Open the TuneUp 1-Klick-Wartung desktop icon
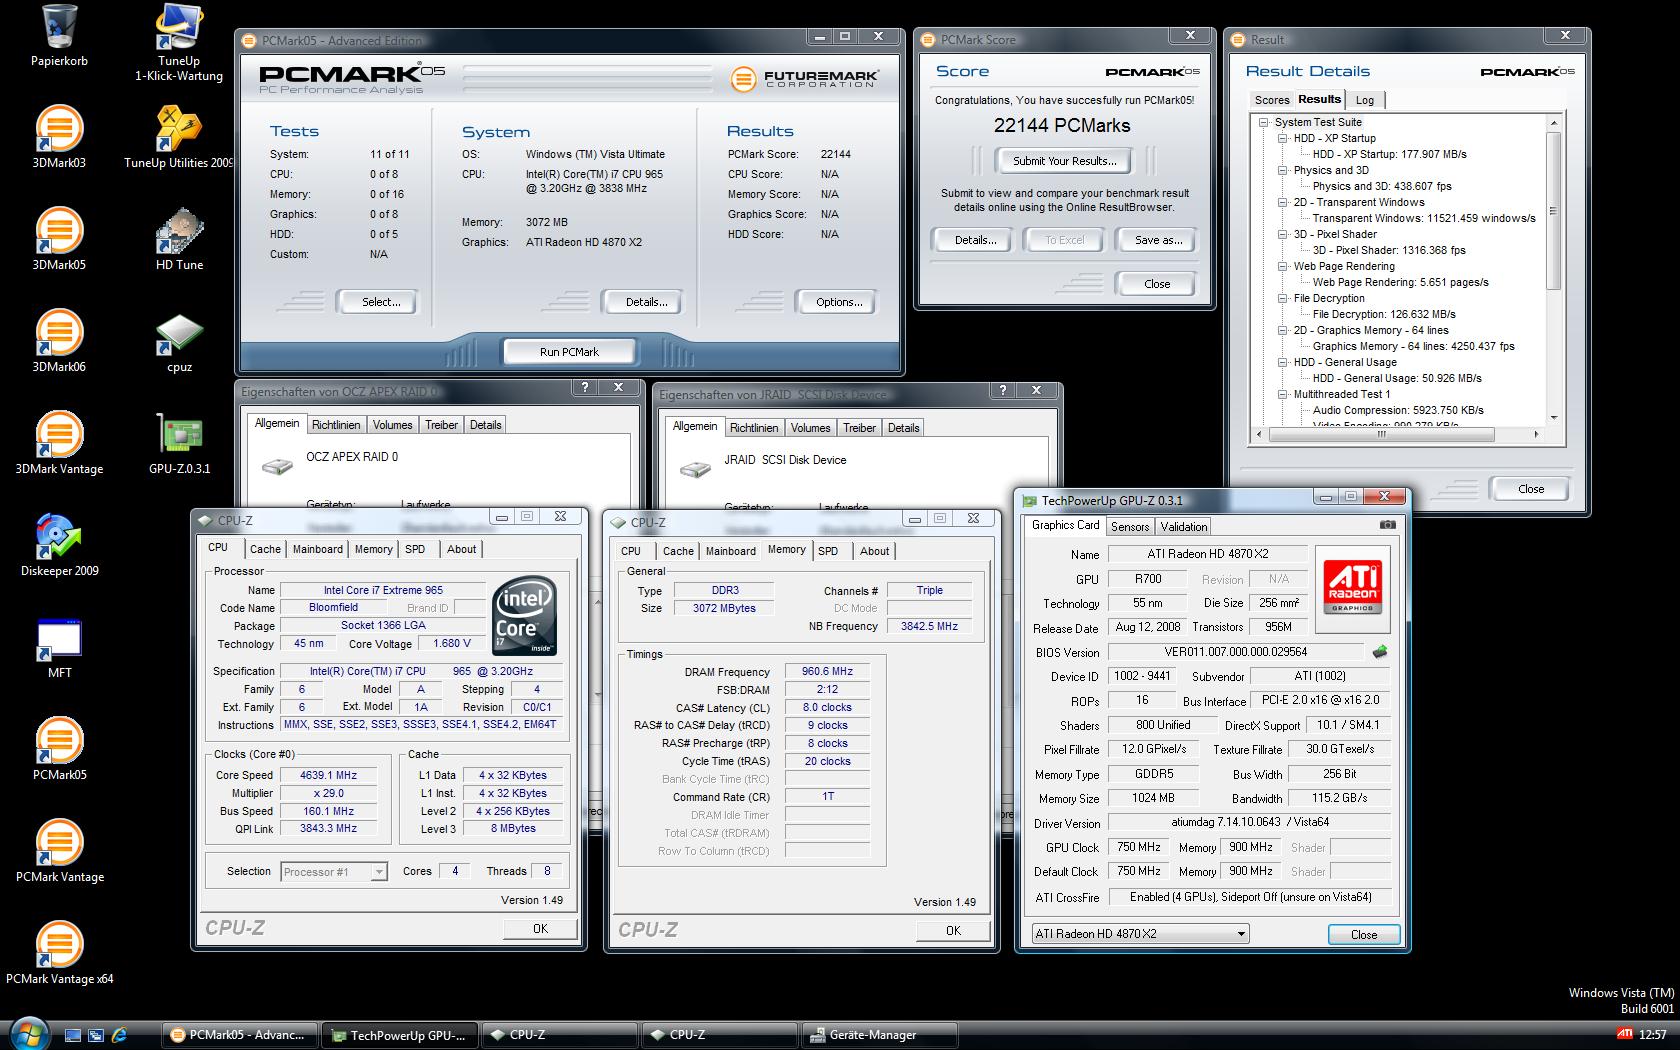Viewport: 1680px width, 1050px height. coord(179,42)
